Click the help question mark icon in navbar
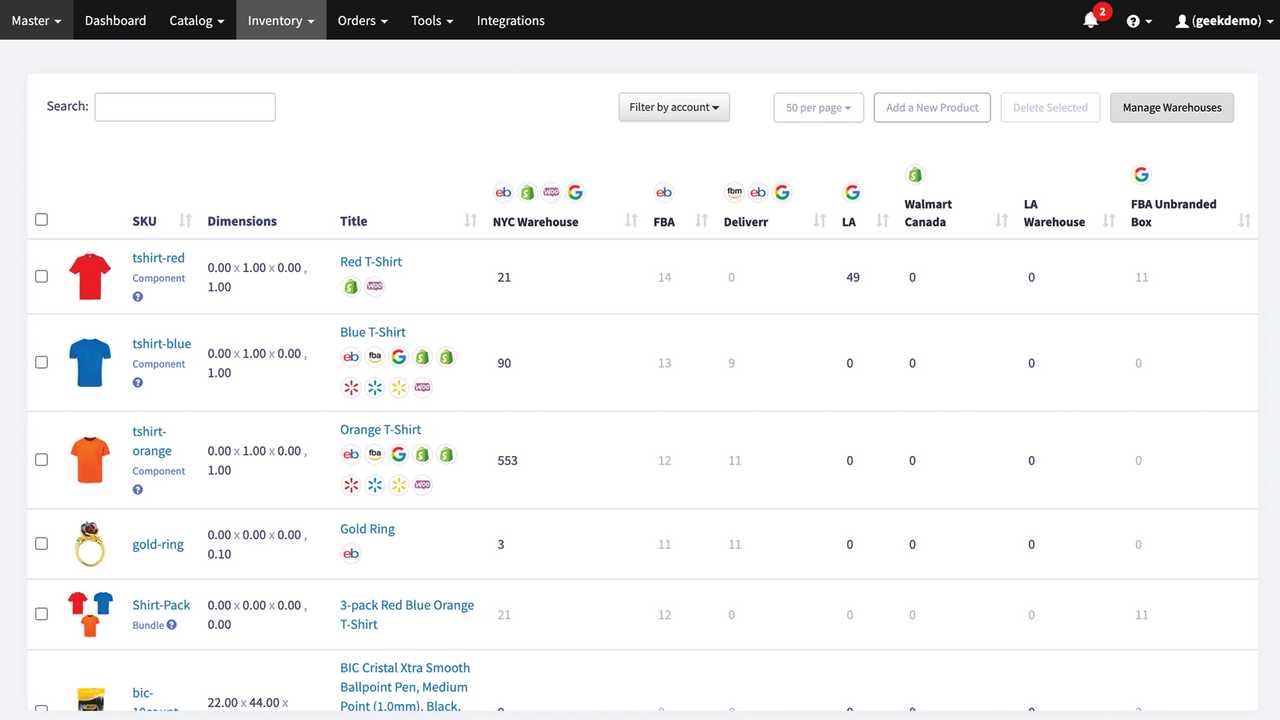1280x720 pixels. [1133, 21]
